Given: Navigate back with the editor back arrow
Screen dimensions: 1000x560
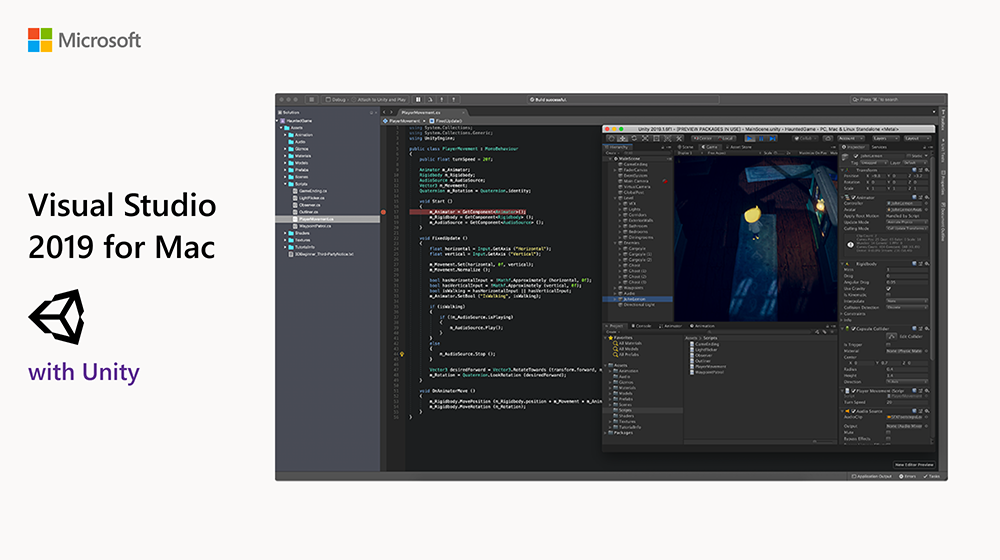Looking at the screenshot, I should (x=384, y=112).
